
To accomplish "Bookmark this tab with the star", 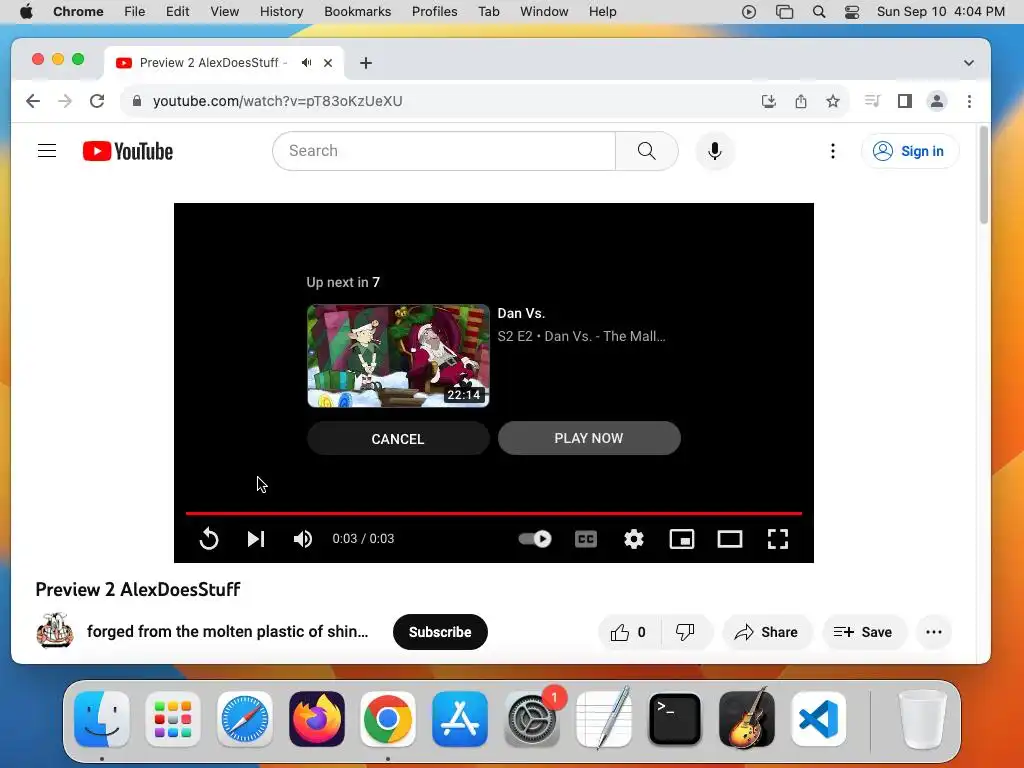I will coord(833,101).
